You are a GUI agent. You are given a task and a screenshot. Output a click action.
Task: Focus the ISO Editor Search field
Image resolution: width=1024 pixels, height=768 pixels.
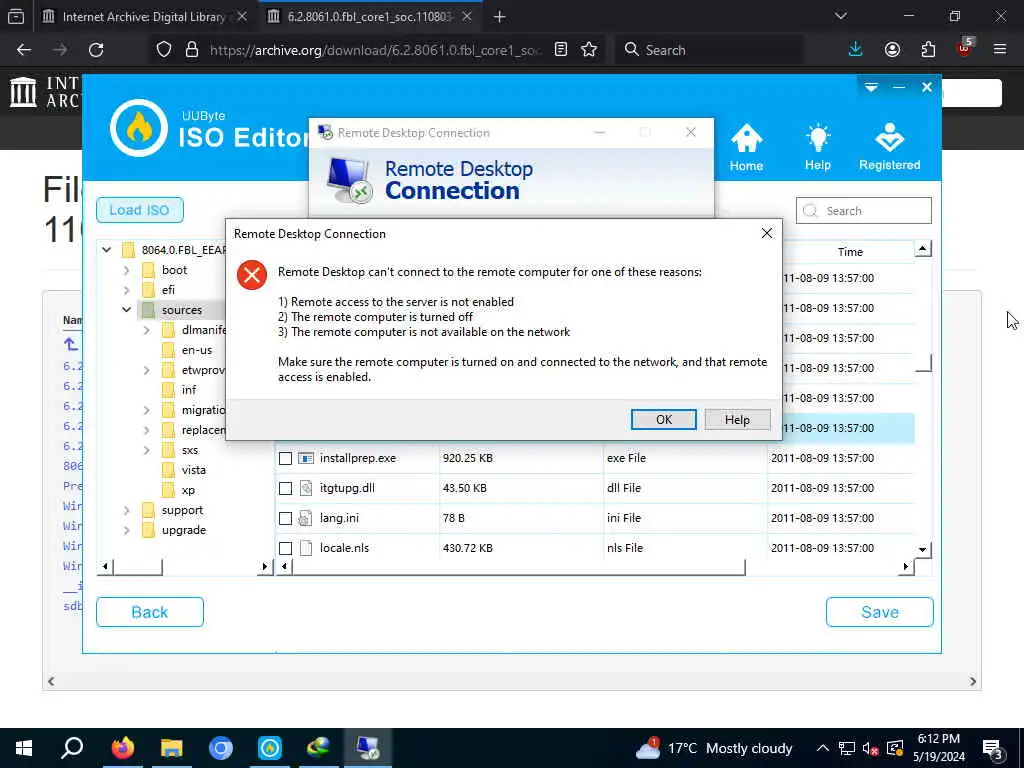863,211
